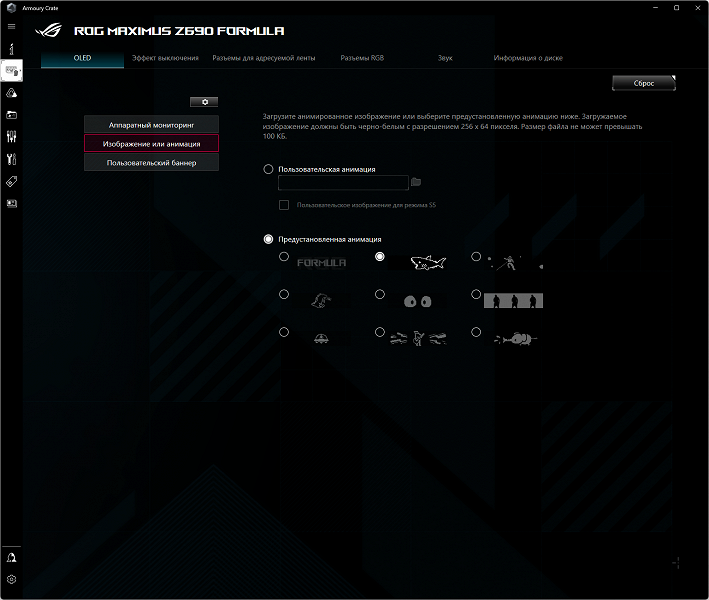Choose the samurai preset animation radio
The height and width of the screenshot is (600, 709).
(x=476, y=256)
